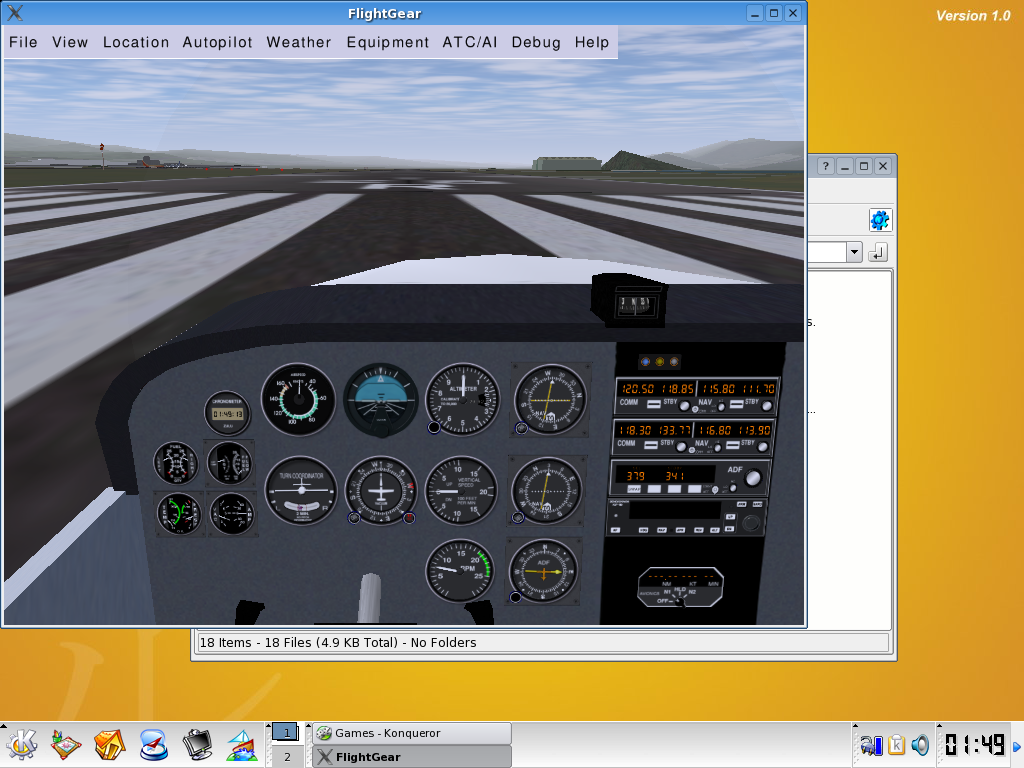Click the autopilot DN button
This screenshot has width=1024, height=768.
[x=729, y=529]
